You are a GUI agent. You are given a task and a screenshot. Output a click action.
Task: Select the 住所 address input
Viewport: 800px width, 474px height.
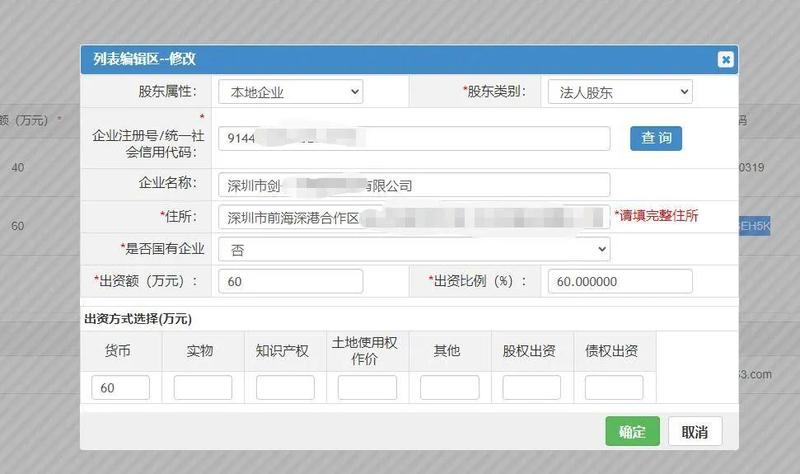[414, 217]
